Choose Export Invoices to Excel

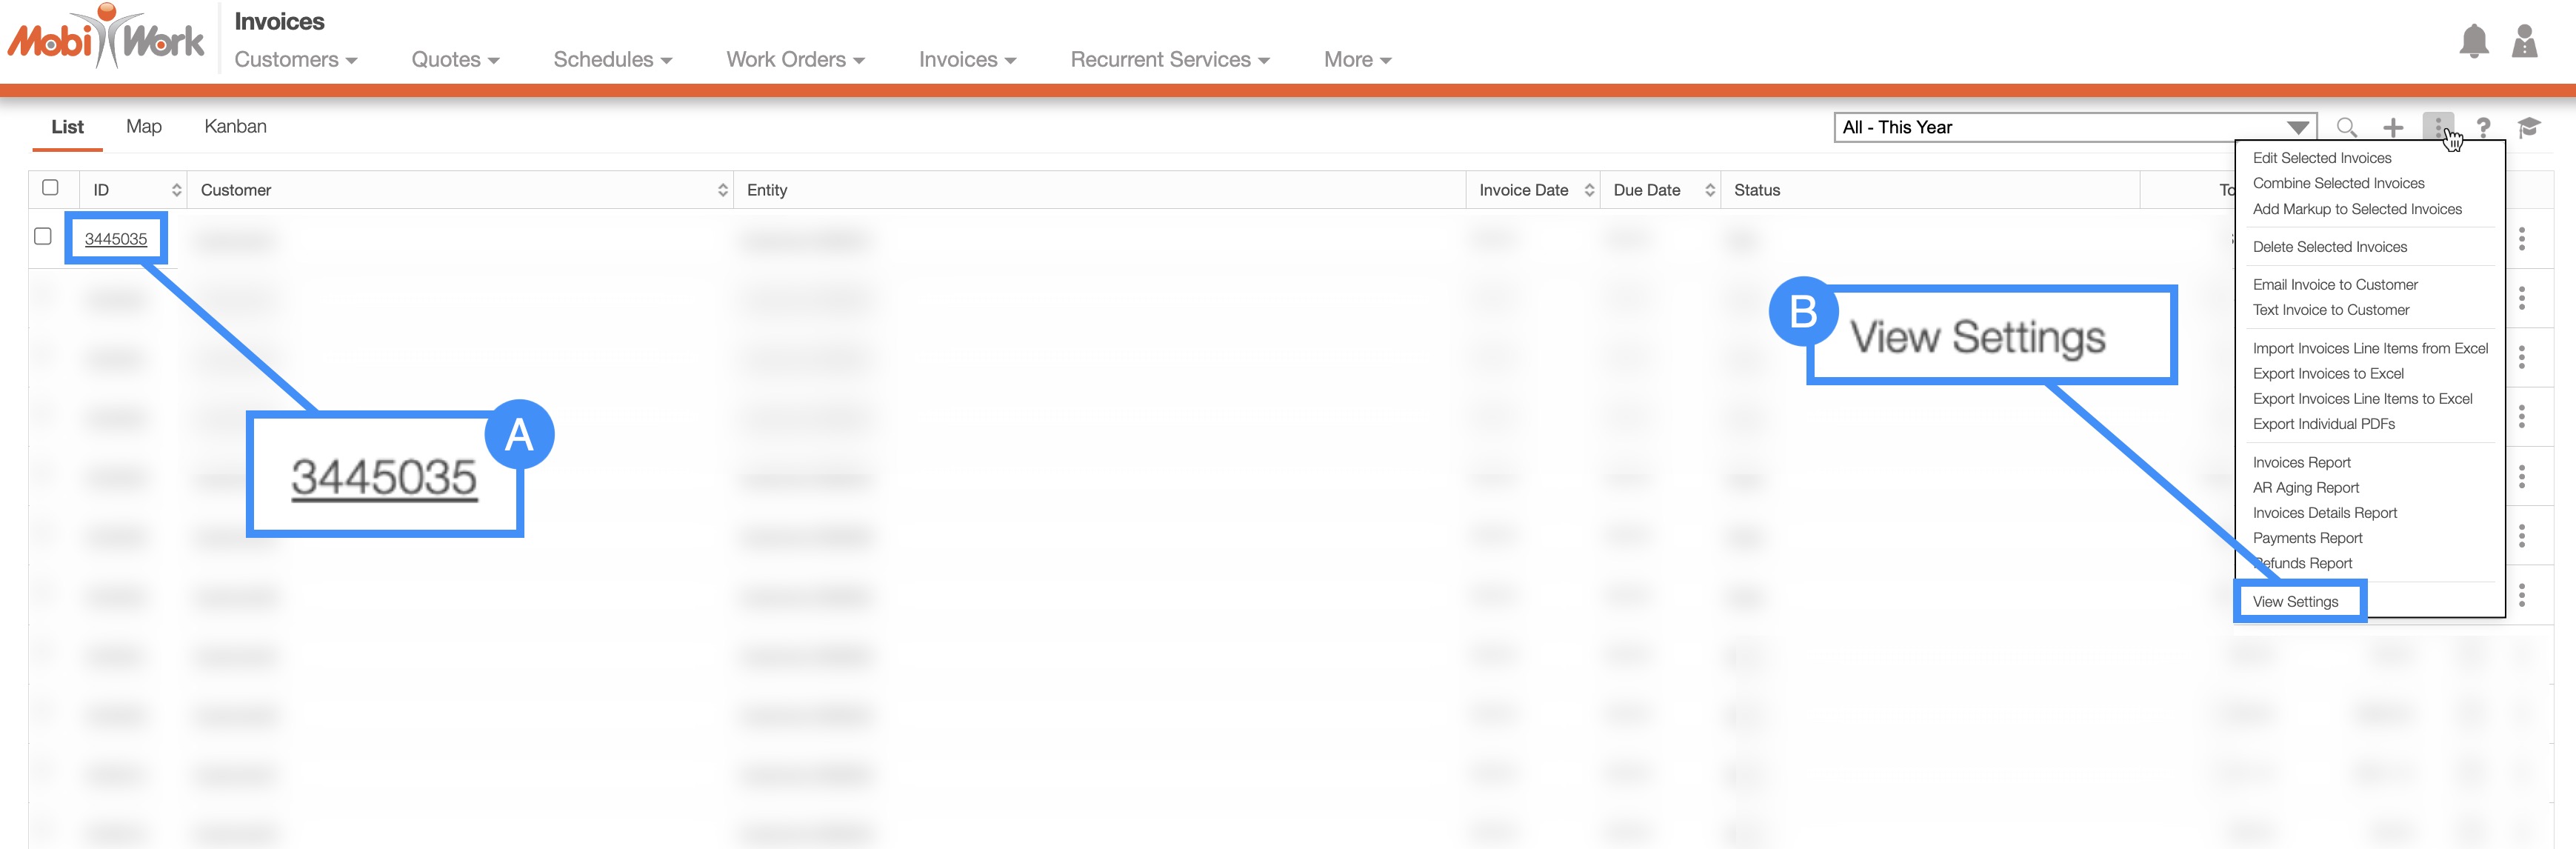click(2328, 373)
